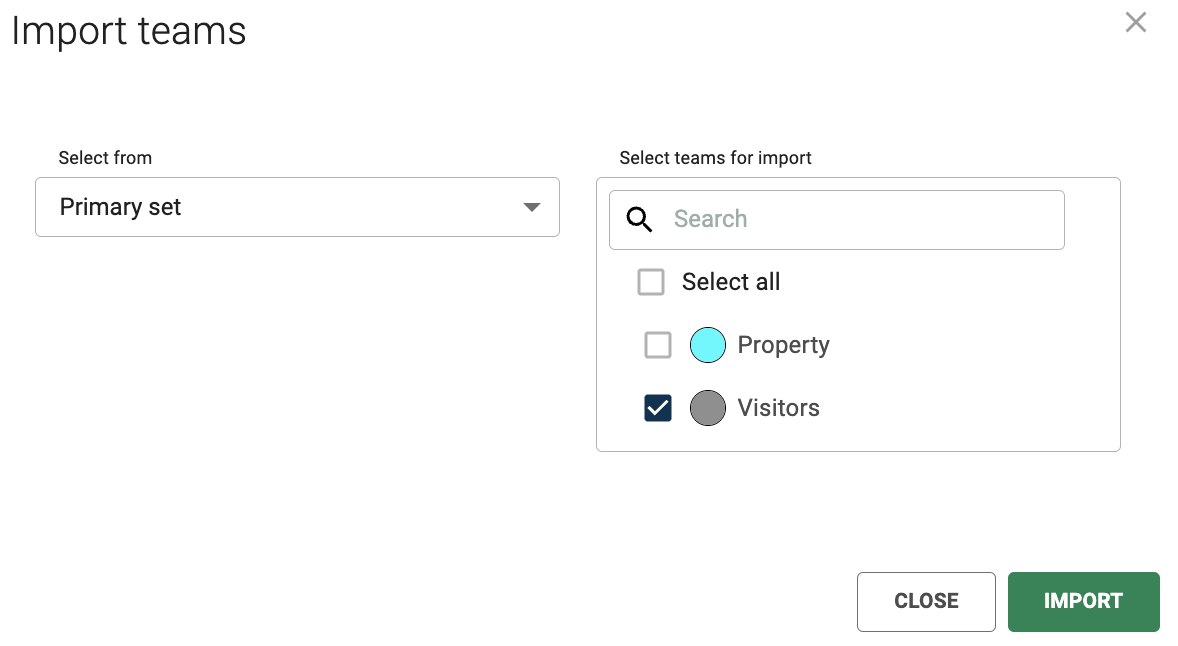Click the Search teams text field

(x=860, y=219)
